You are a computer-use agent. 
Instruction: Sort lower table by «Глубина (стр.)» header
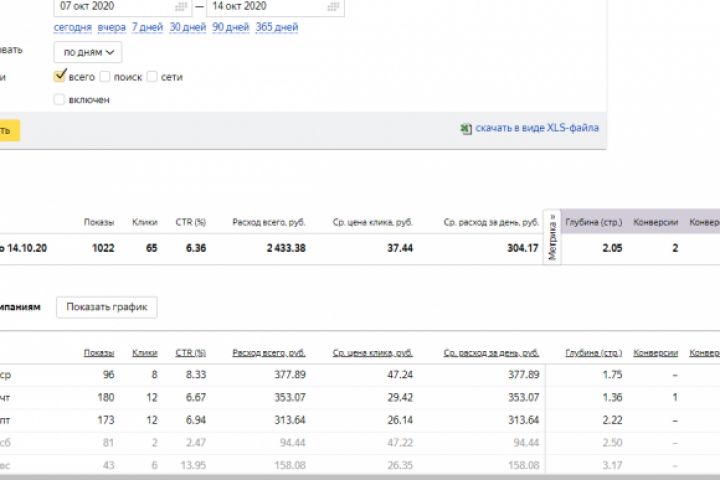click(x=594, y=353)
